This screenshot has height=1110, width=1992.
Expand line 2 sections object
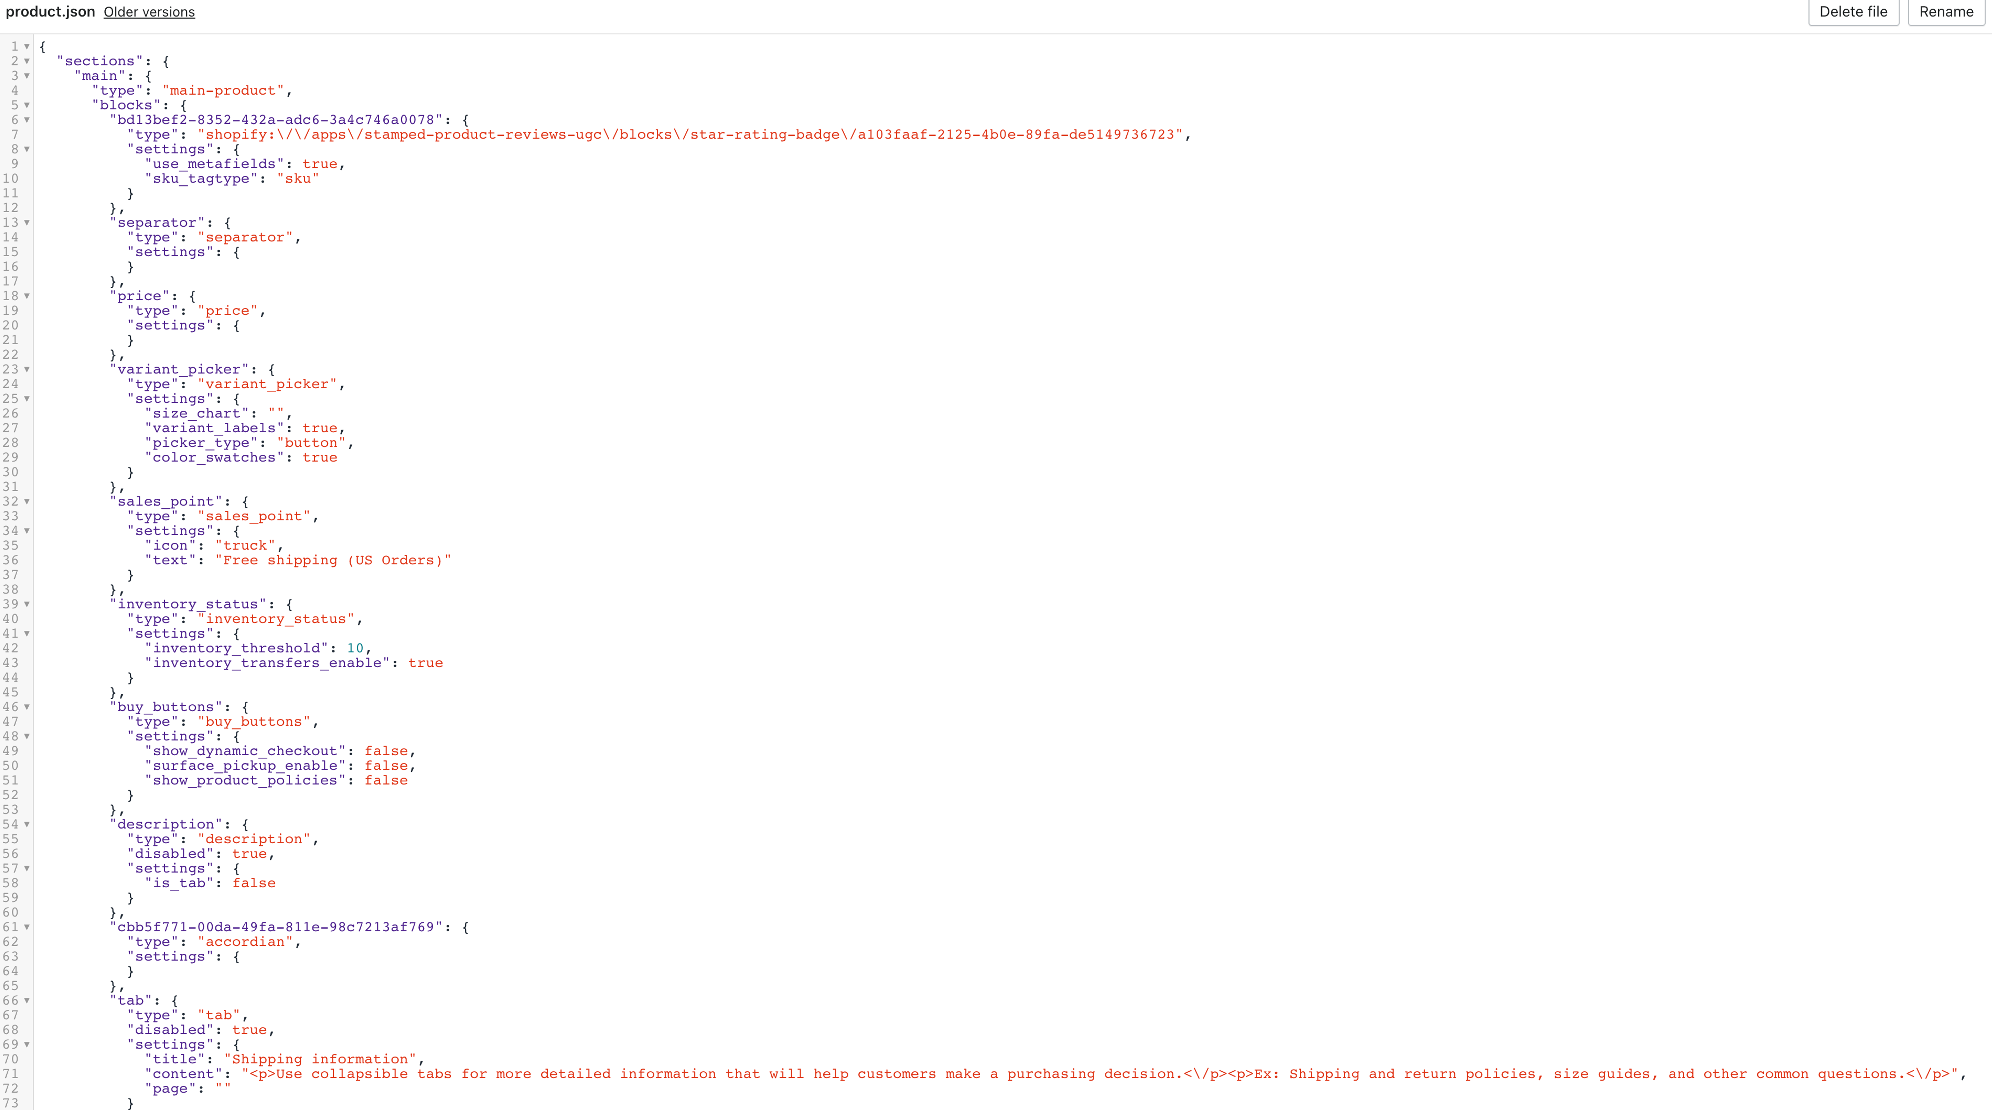tap(26, 62)
